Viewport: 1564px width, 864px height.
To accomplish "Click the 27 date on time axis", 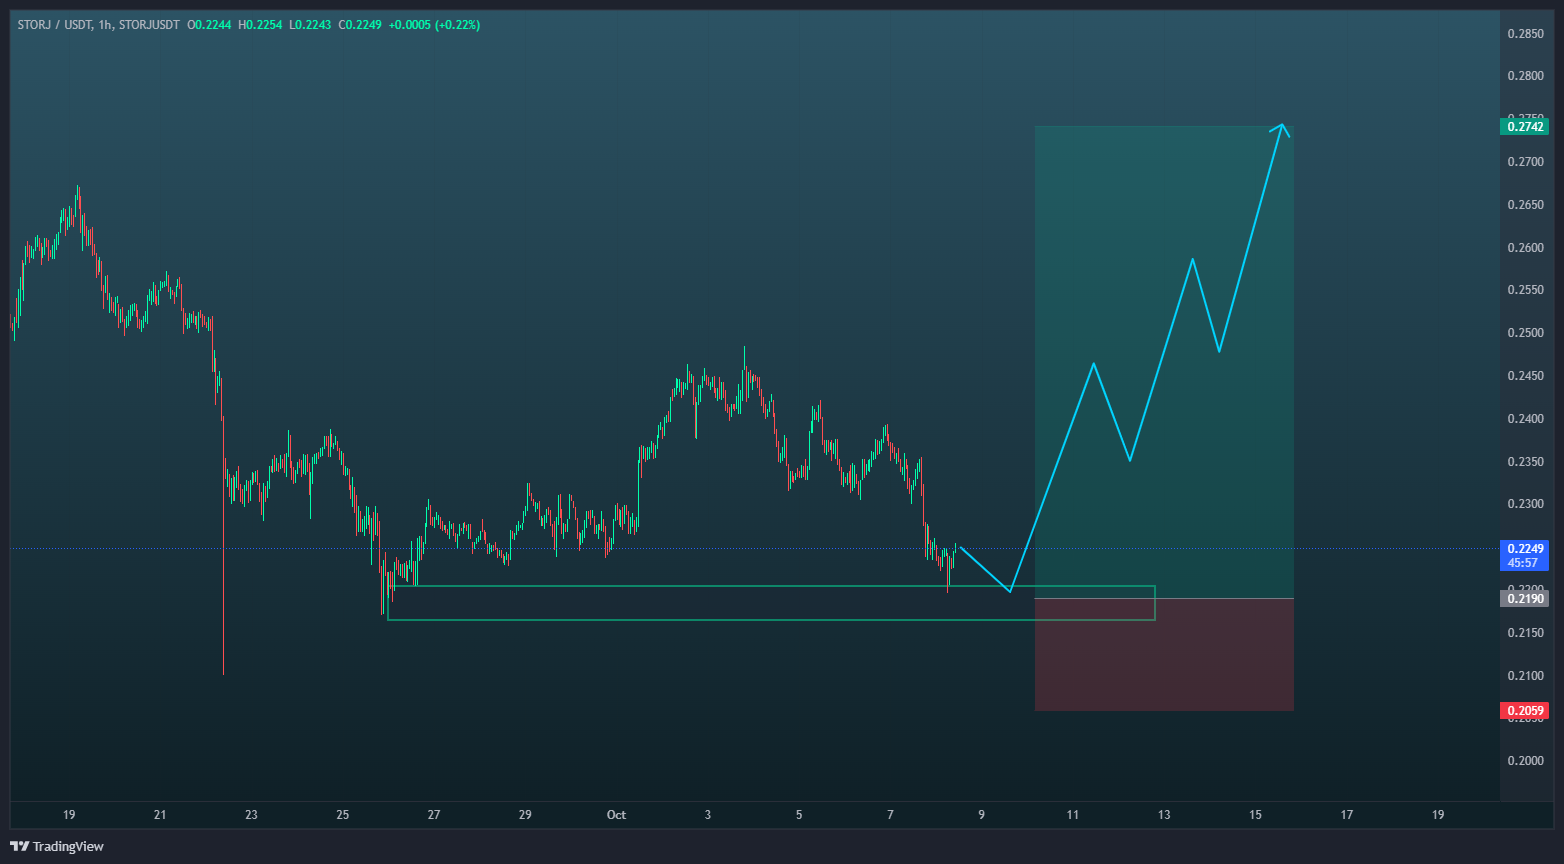I will tap(434, 815).
